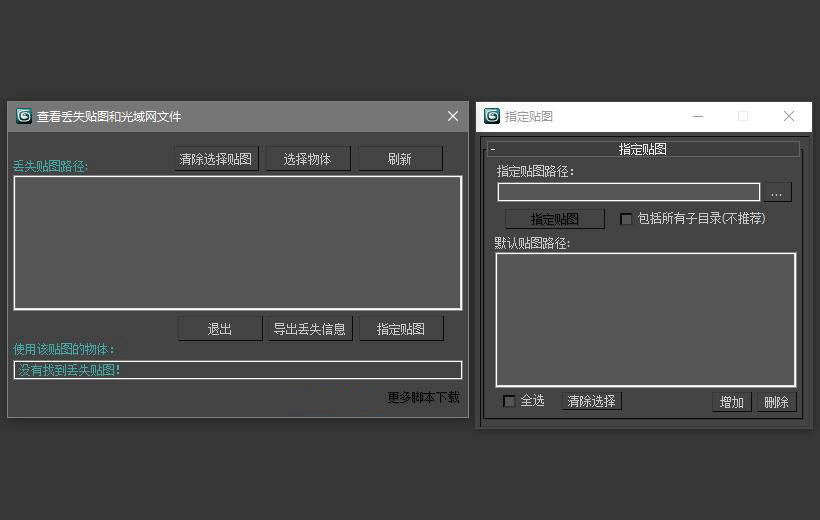820x520 pixels.
Task: Click the 增加 add button
Action: click(732, 402)
